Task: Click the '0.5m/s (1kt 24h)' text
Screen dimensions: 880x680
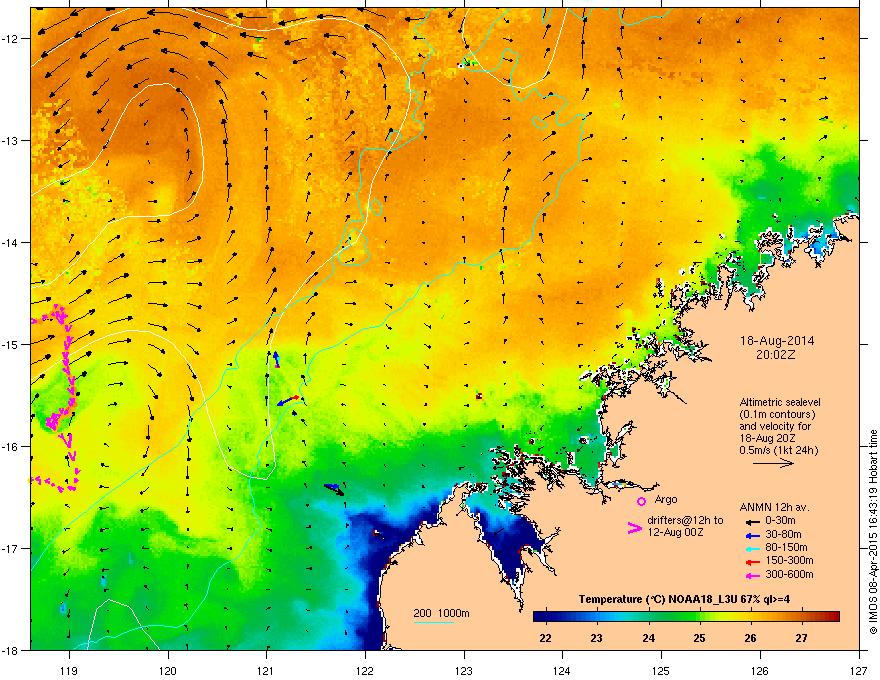Action: pos(778,450)
